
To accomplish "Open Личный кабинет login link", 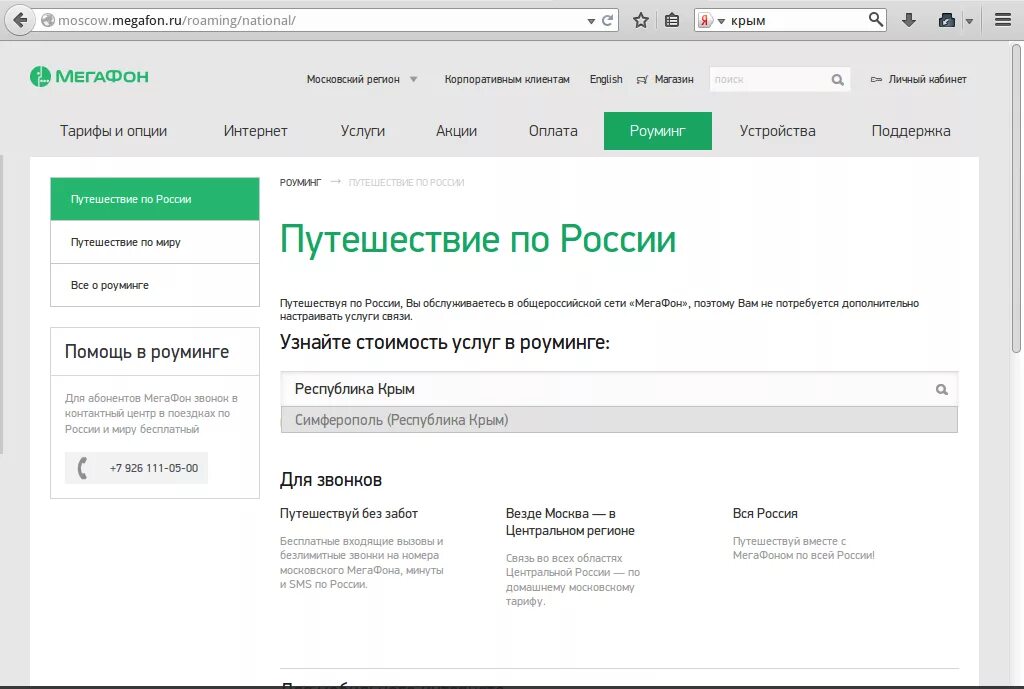I will [927, 79].
